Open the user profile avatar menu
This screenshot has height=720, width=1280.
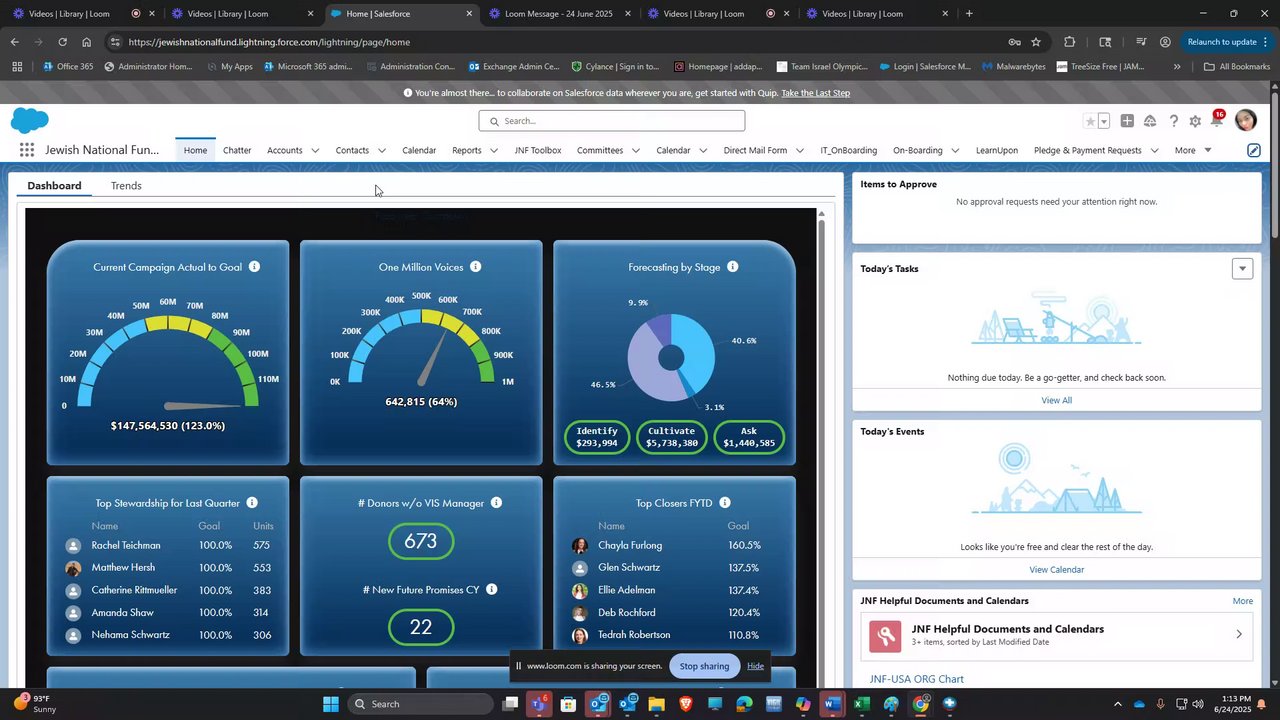(1246, 120)
